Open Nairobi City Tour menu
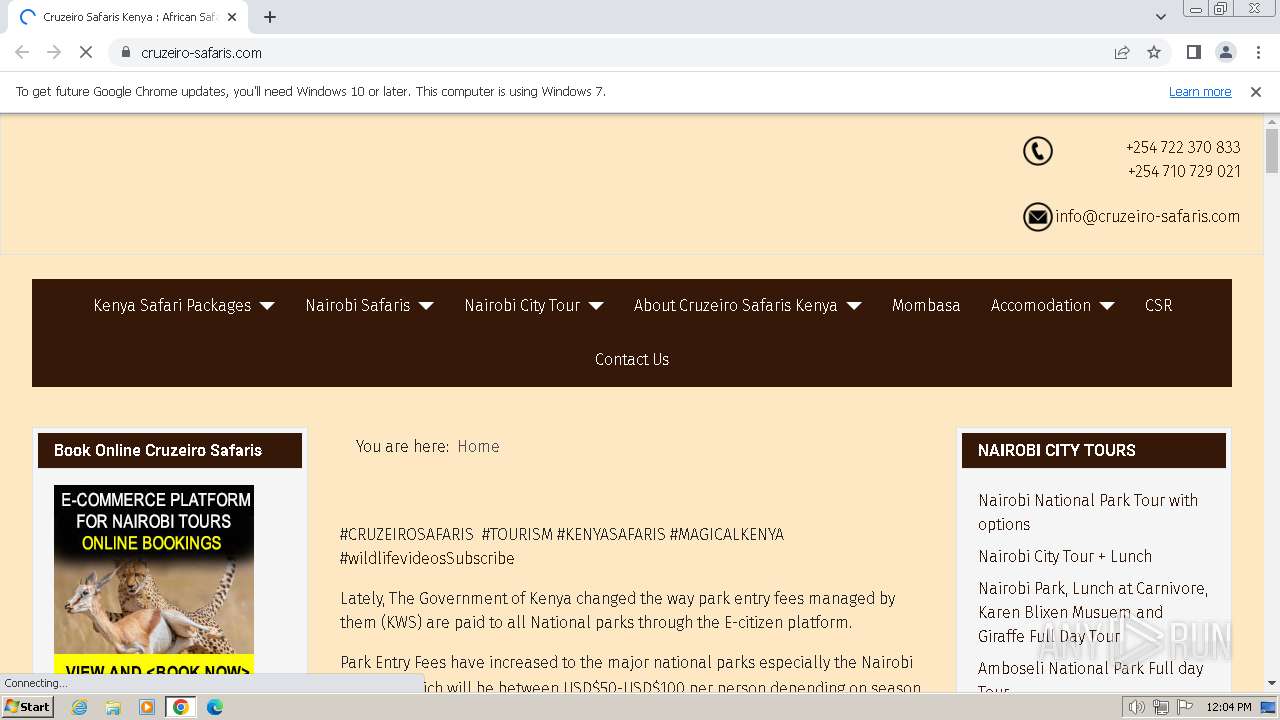Image resolution: width=1280 pixels, height=720 pixels. [x=522, y=305]
